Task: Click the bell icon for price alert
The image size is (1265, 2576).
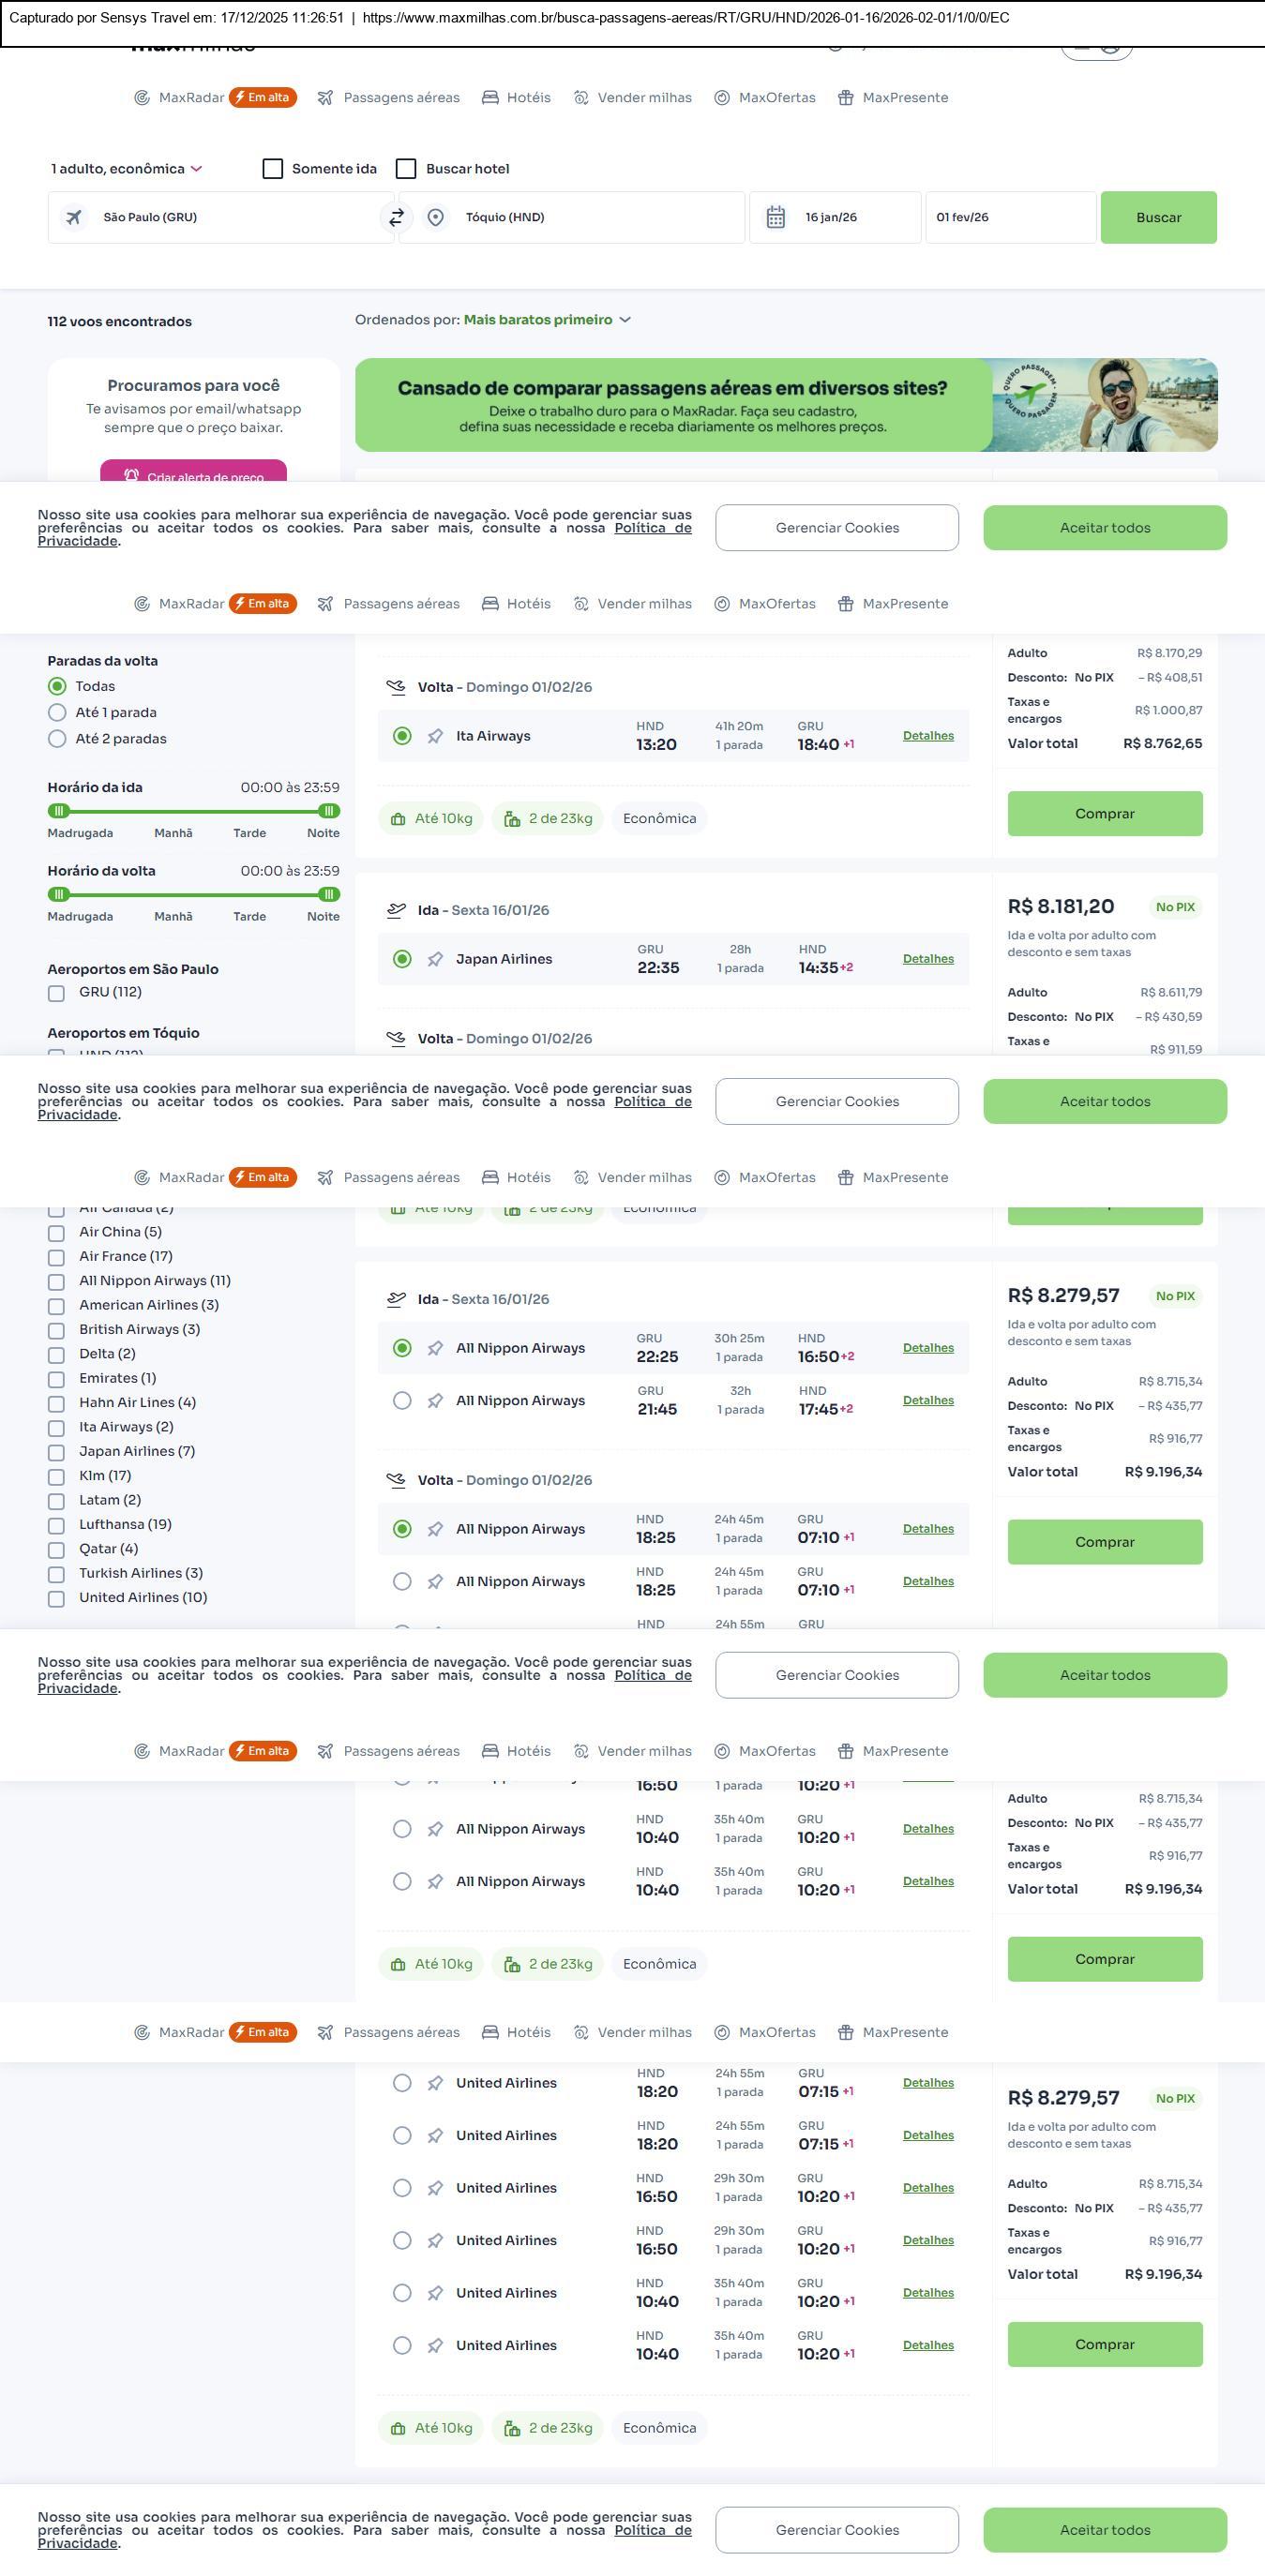Action: tap(131, 476)
